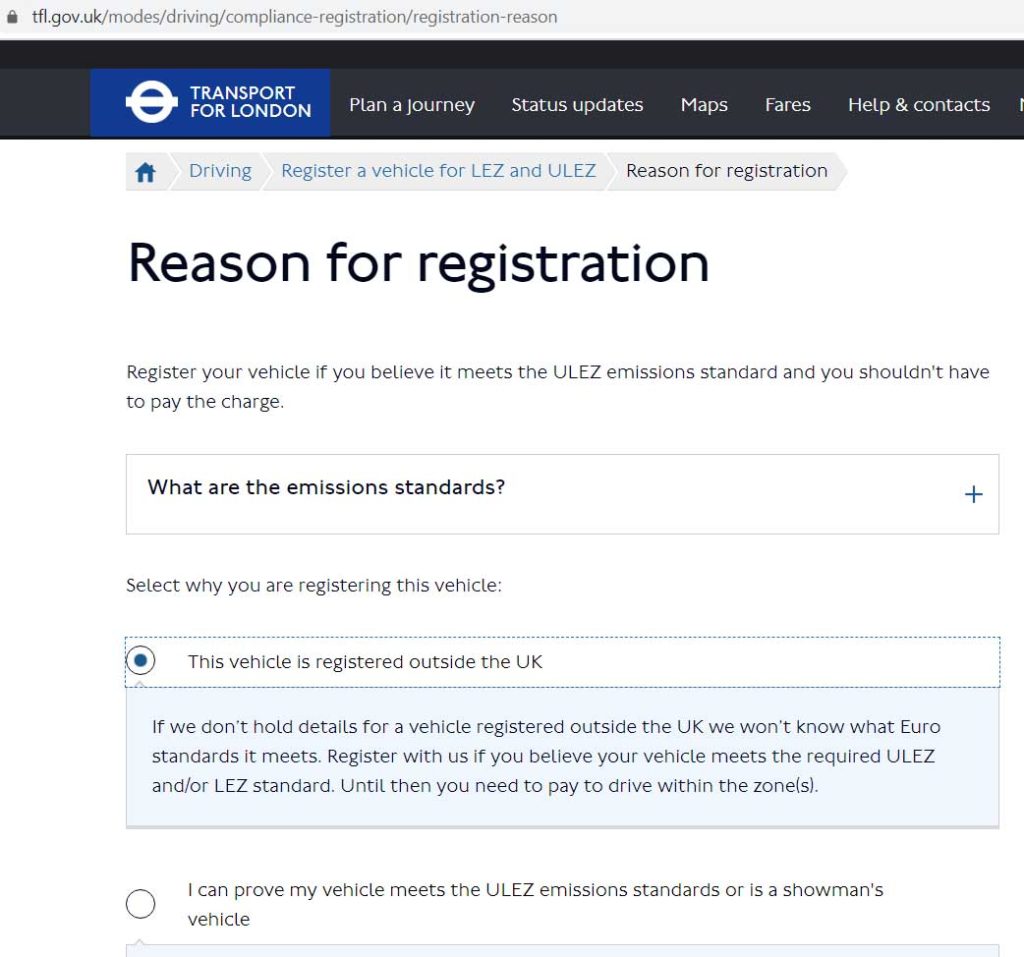Open the Status updates menu

[577, 105]
